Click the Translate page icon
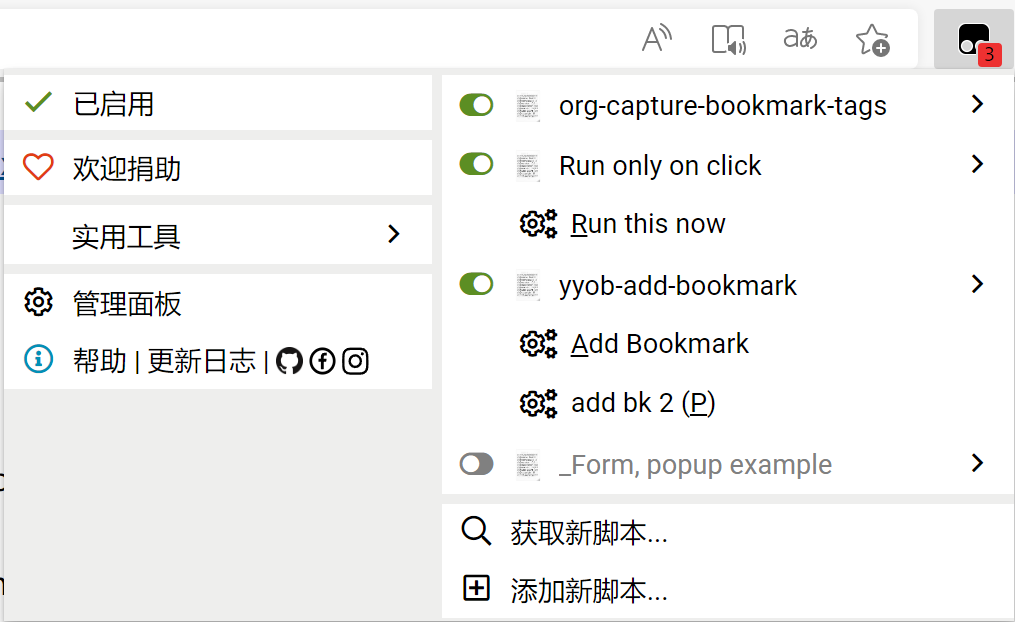This screenshot has height=622, width=1015. pyautogui.click(x=800, y=40)
